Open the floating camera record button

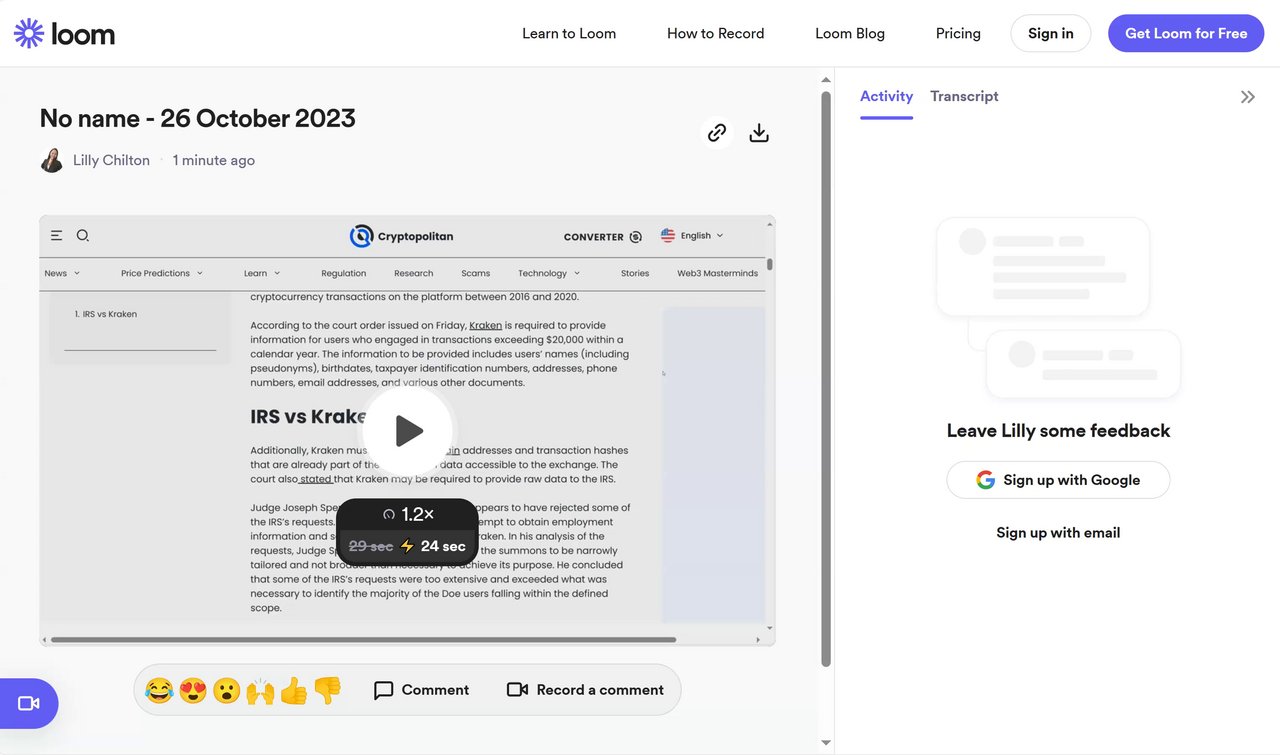coord(29,704)
